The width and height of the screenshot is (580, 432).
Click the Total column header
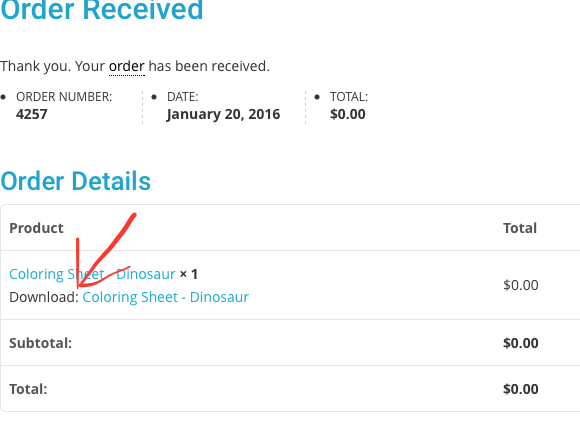[x=520, y=228]
